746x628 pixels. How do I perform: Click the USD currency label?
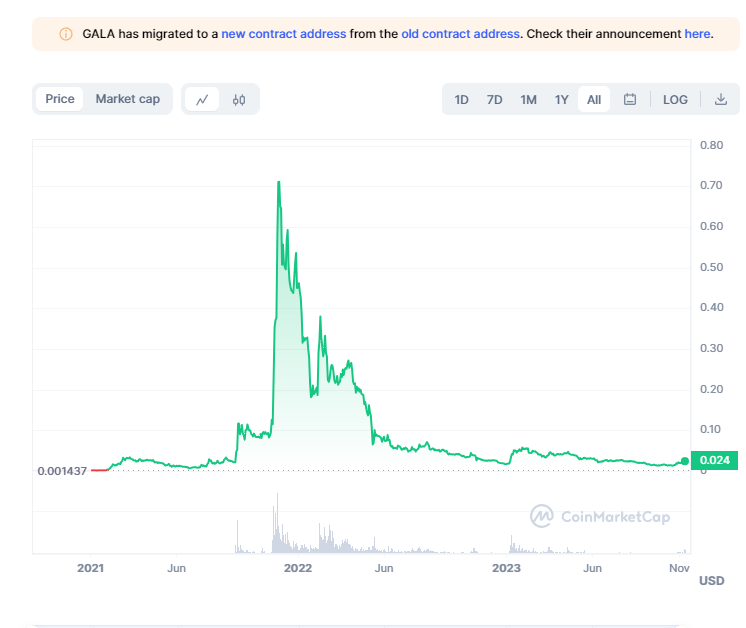pos(711,581)
